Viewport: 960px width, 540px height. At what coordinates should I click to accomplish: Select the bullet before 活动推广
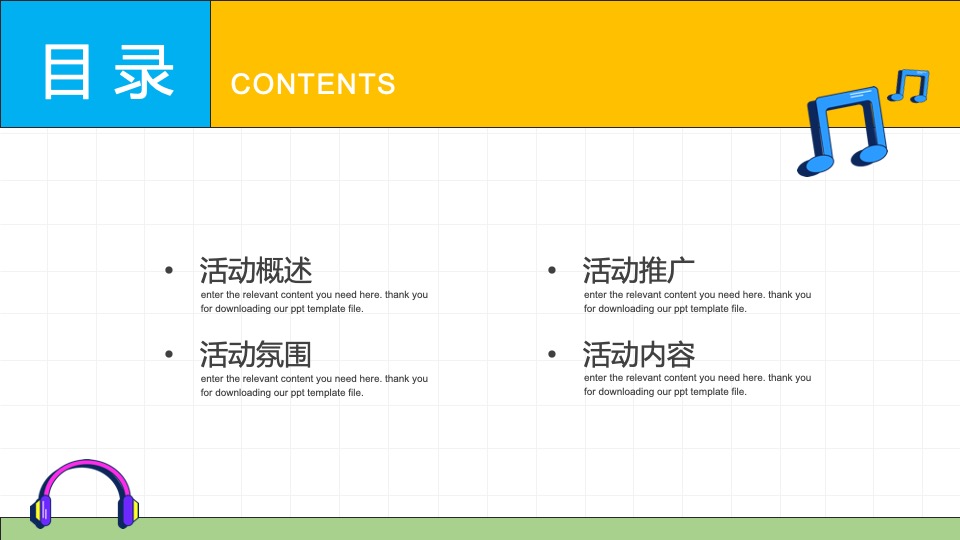point(552,270)
